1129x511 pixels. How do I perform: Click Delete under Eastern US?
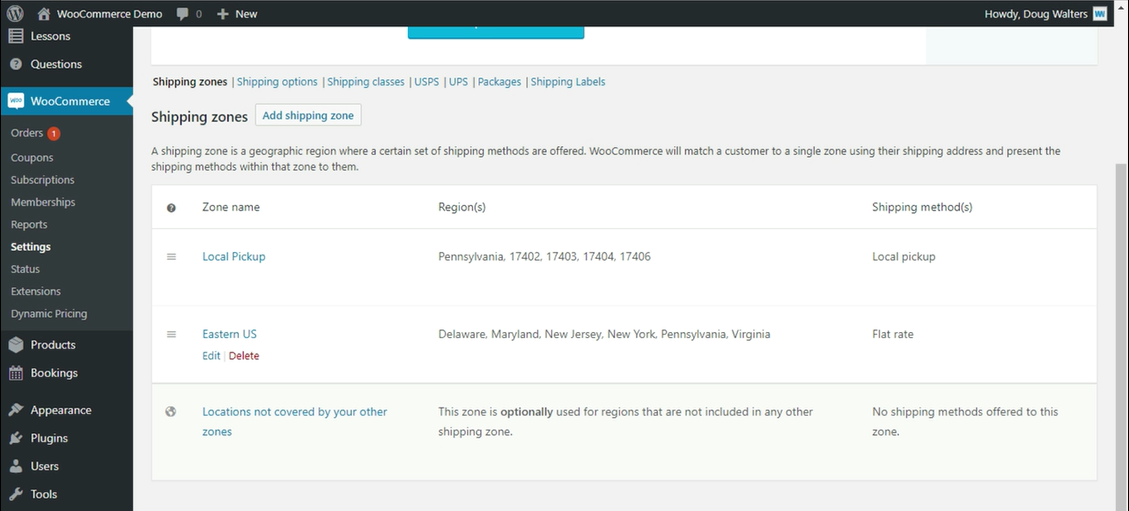click(244, 356)
